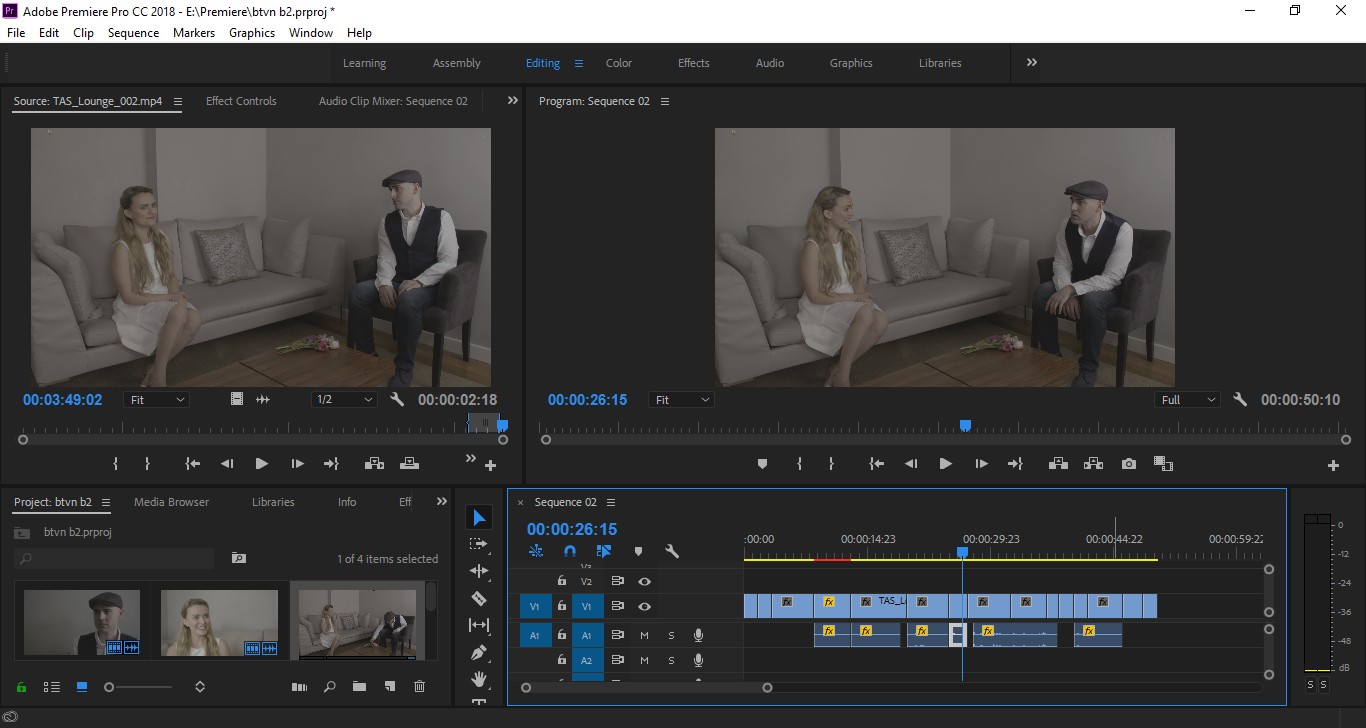The height and width of the screenshot is (728, 1366).
Task: Open the Sequence menu
Action: [133, 33]
